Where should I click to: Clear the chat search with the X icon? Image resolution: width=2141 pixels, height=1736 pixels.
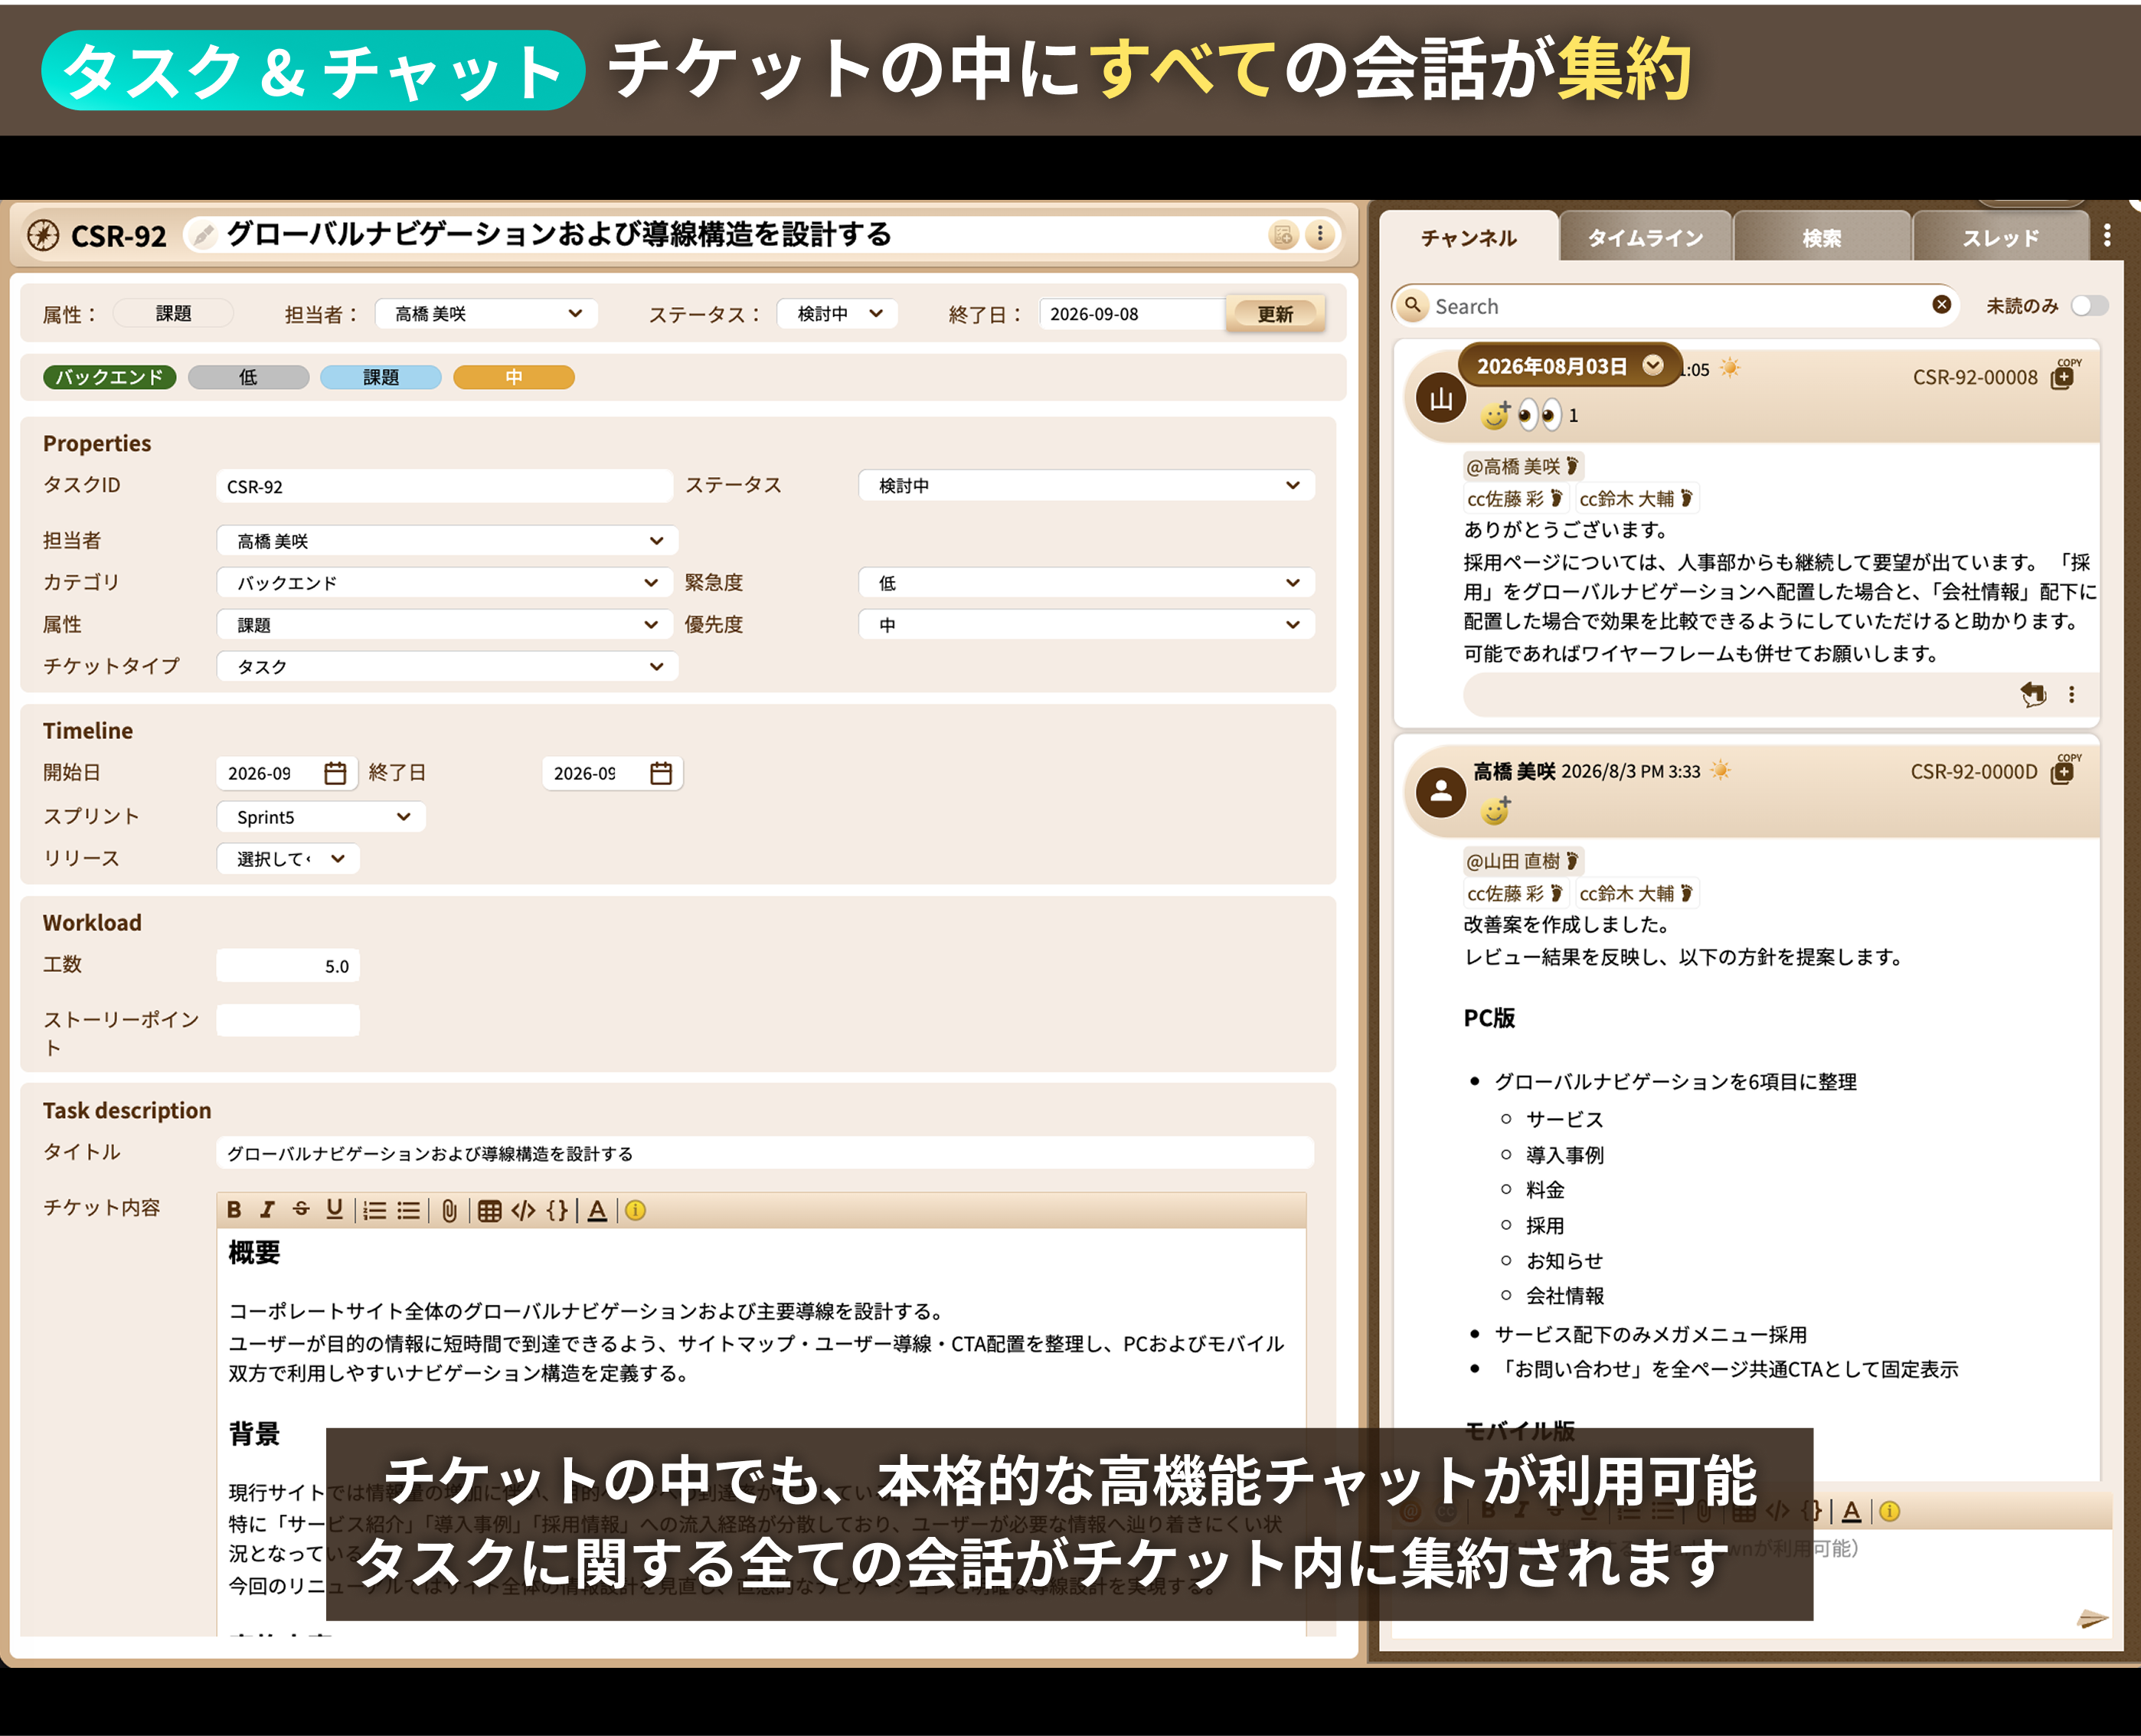(x=1942, y=305)
